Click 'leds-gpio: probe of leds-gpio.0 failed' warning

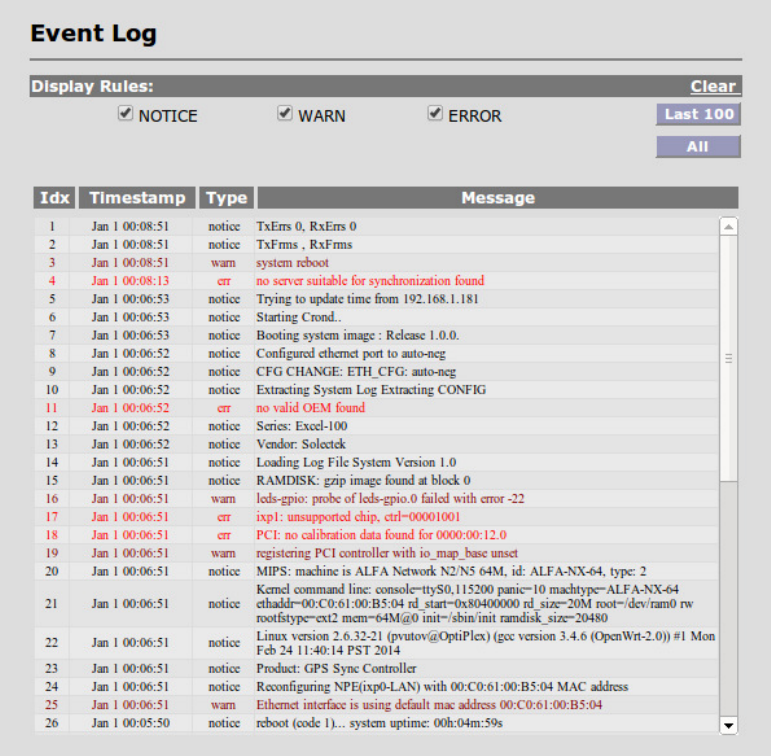click(390, 499)
